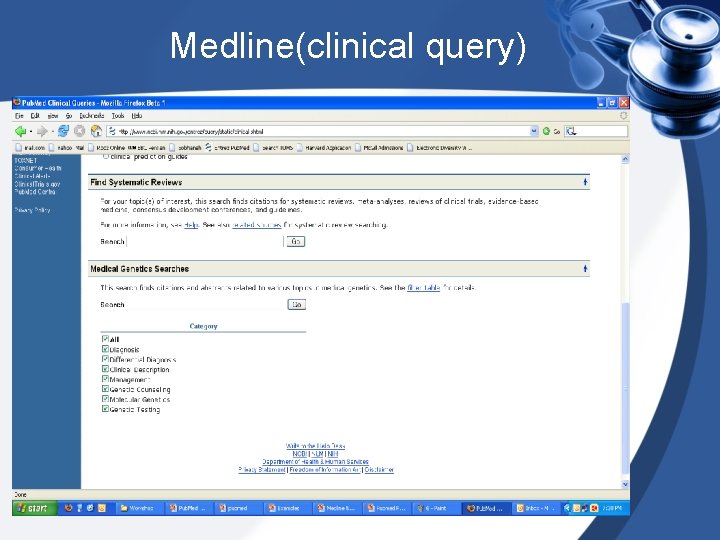
Task: Open the Forward button history dropdown arrow
Action: click(x=52, y=132)
